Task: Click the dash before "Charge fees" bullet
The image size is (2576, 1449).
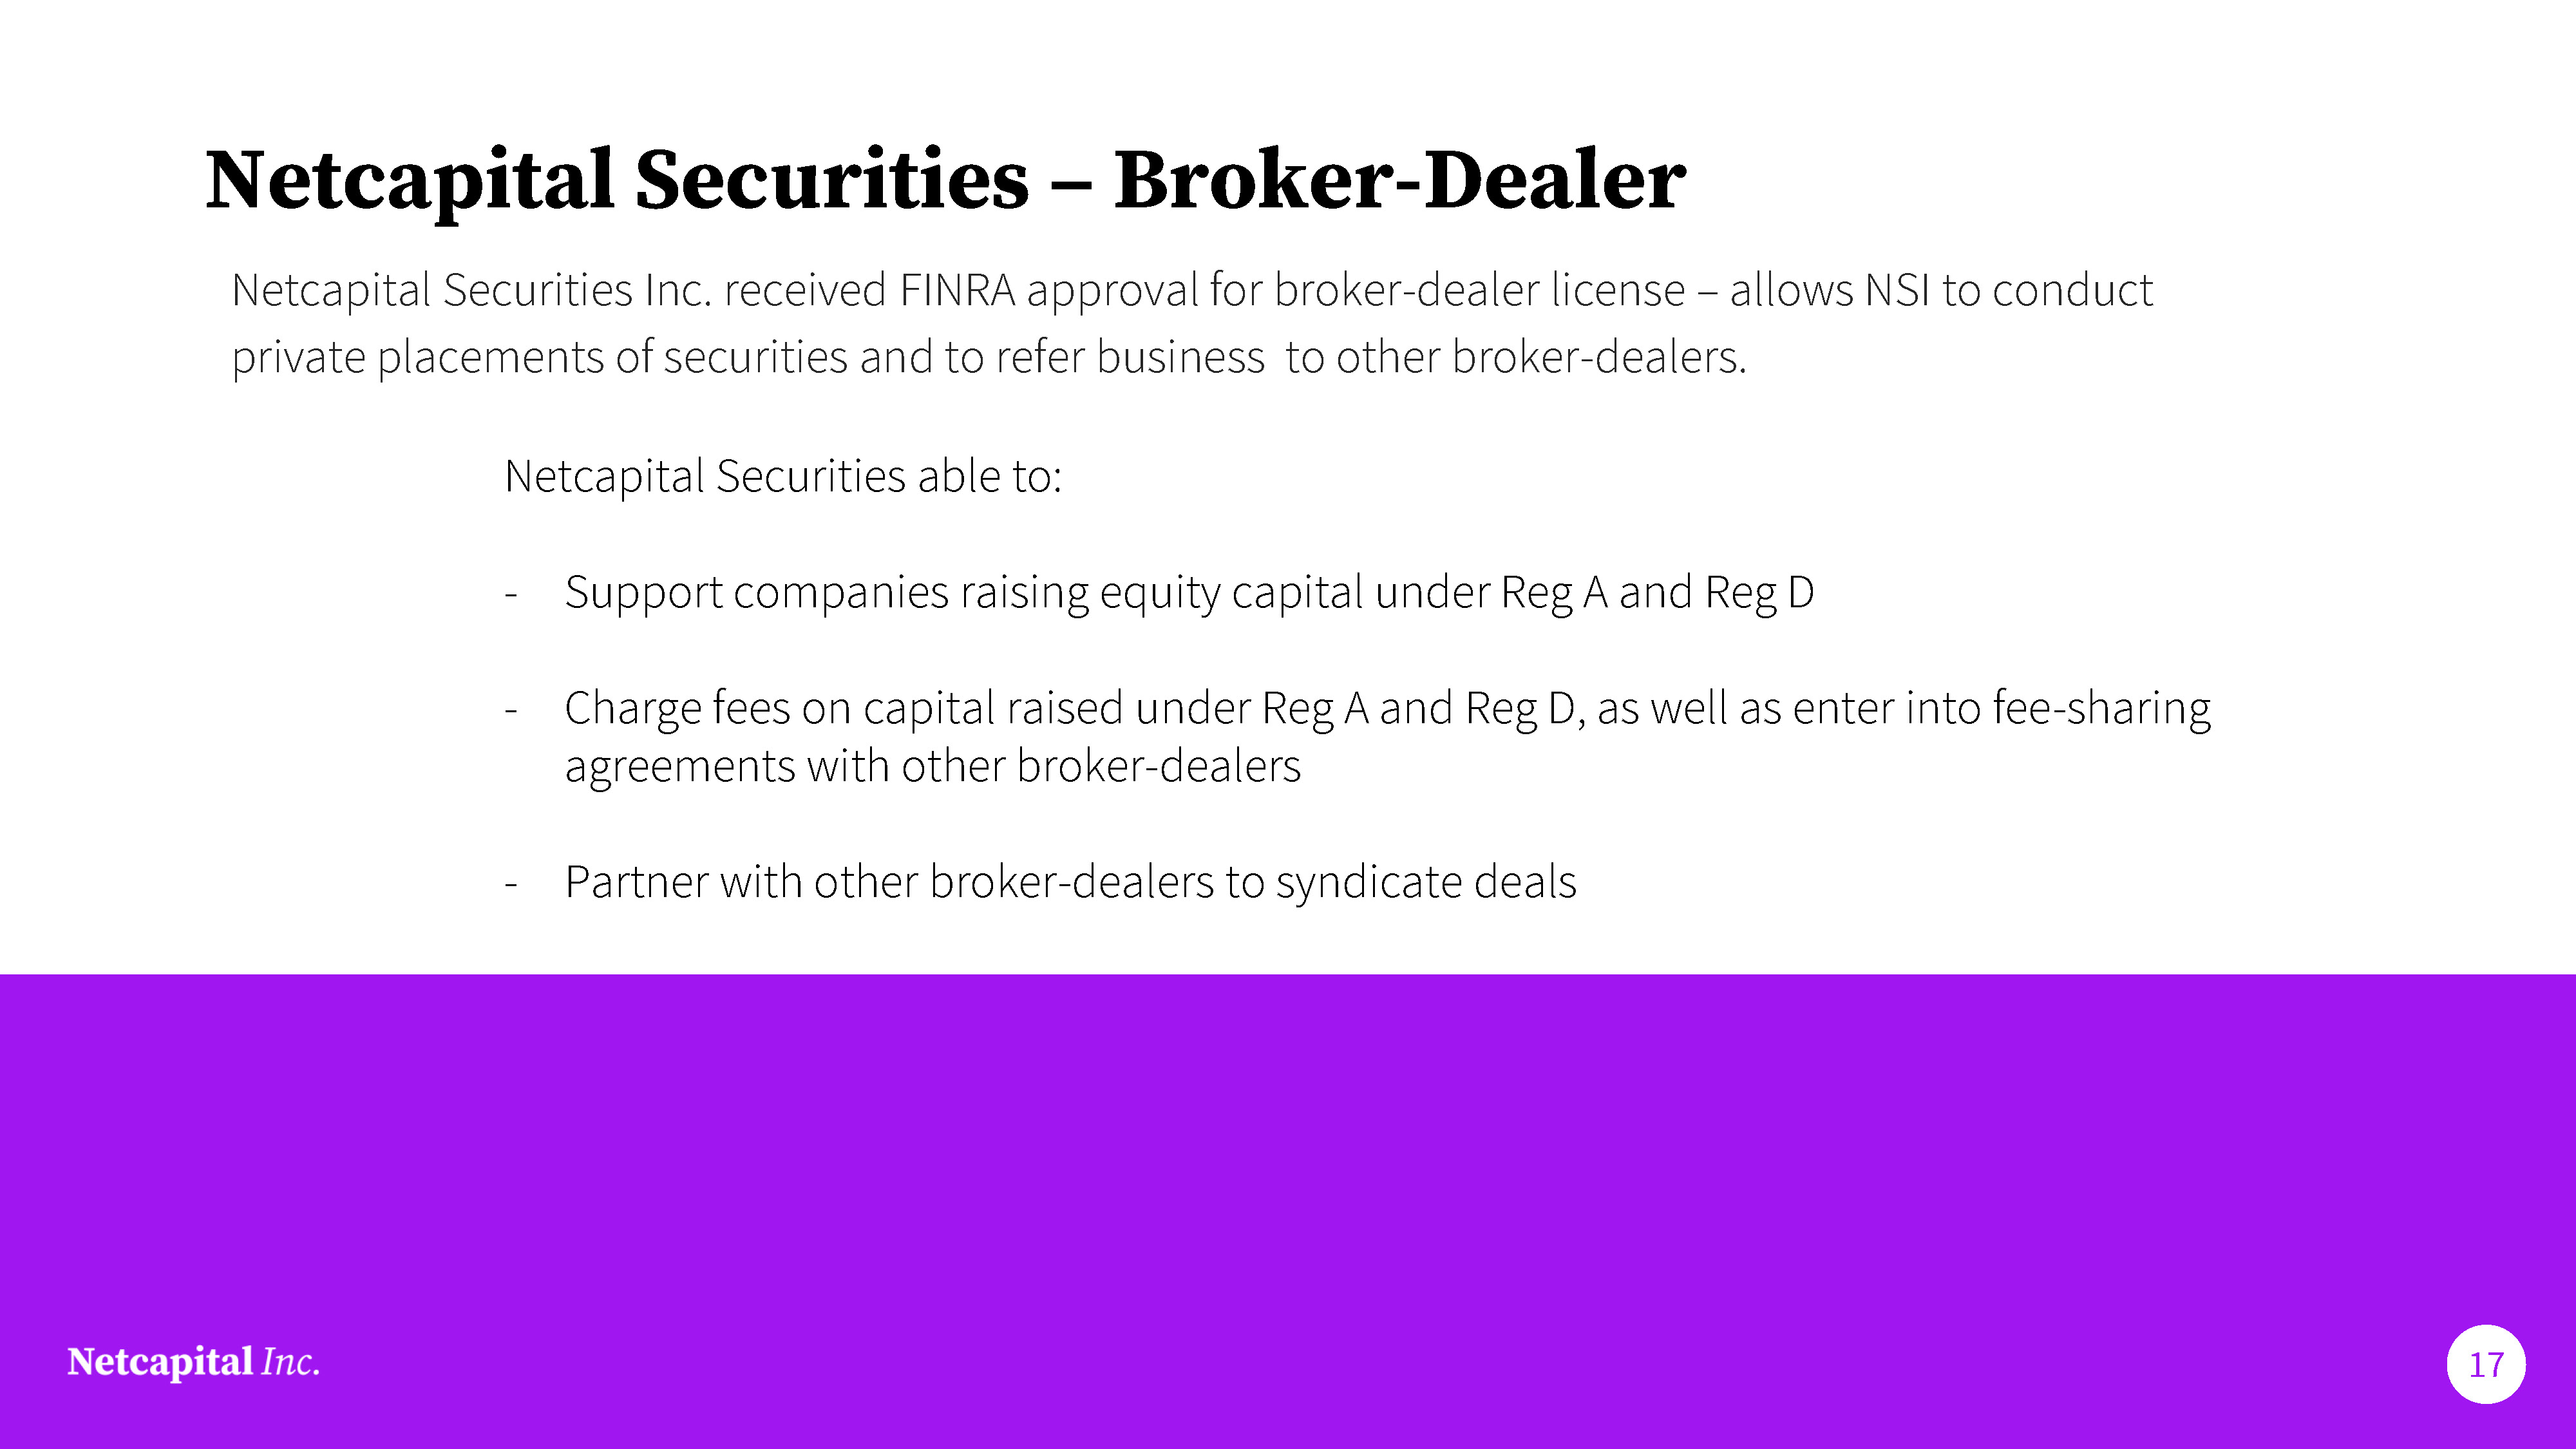Action: [x=511, y=710]
